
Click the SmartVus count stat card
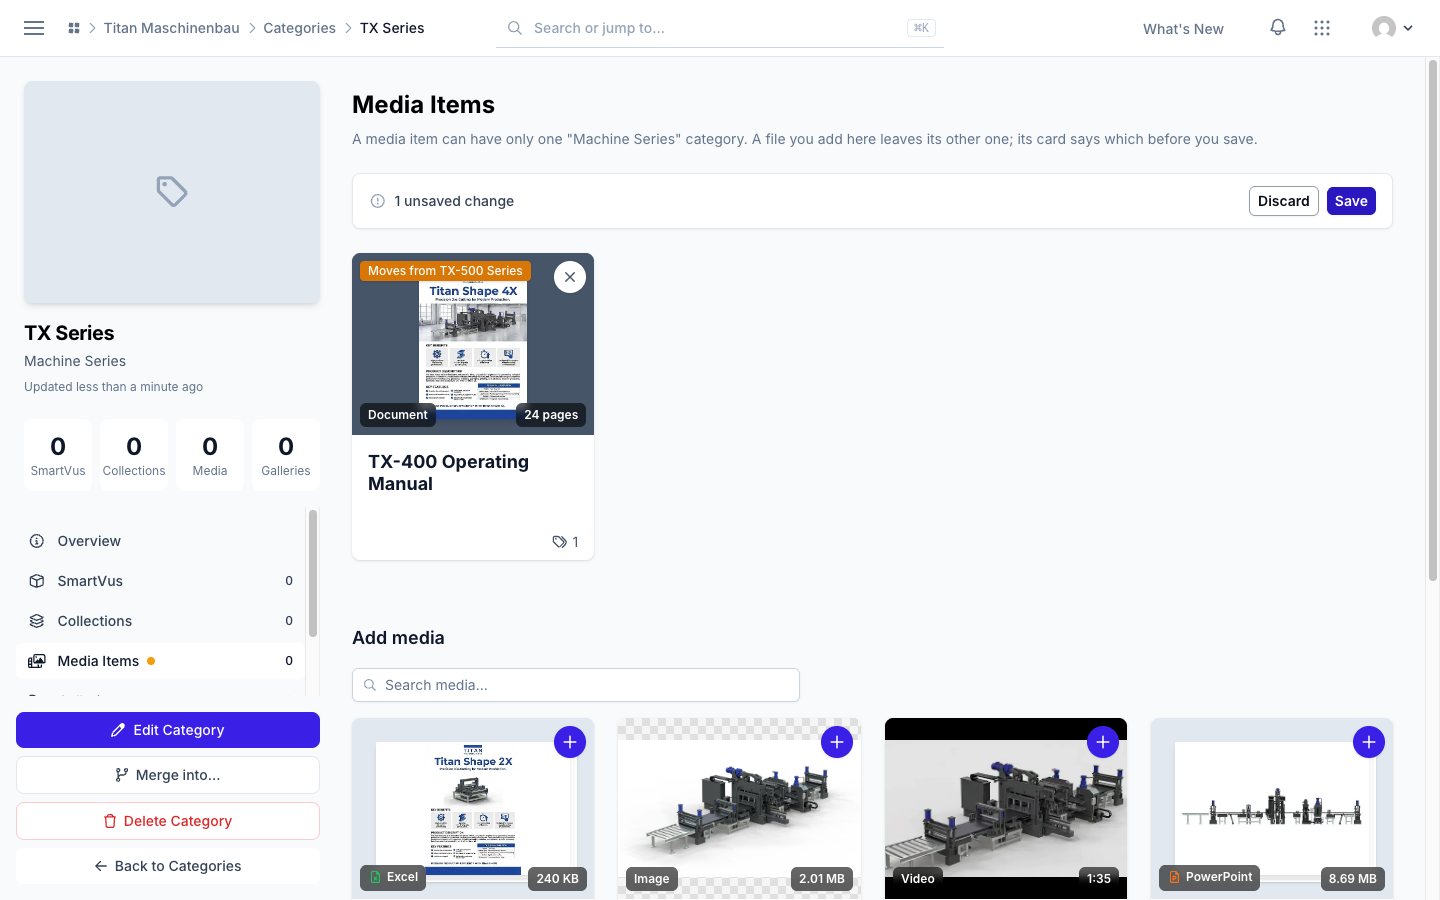tap(58, 455)
